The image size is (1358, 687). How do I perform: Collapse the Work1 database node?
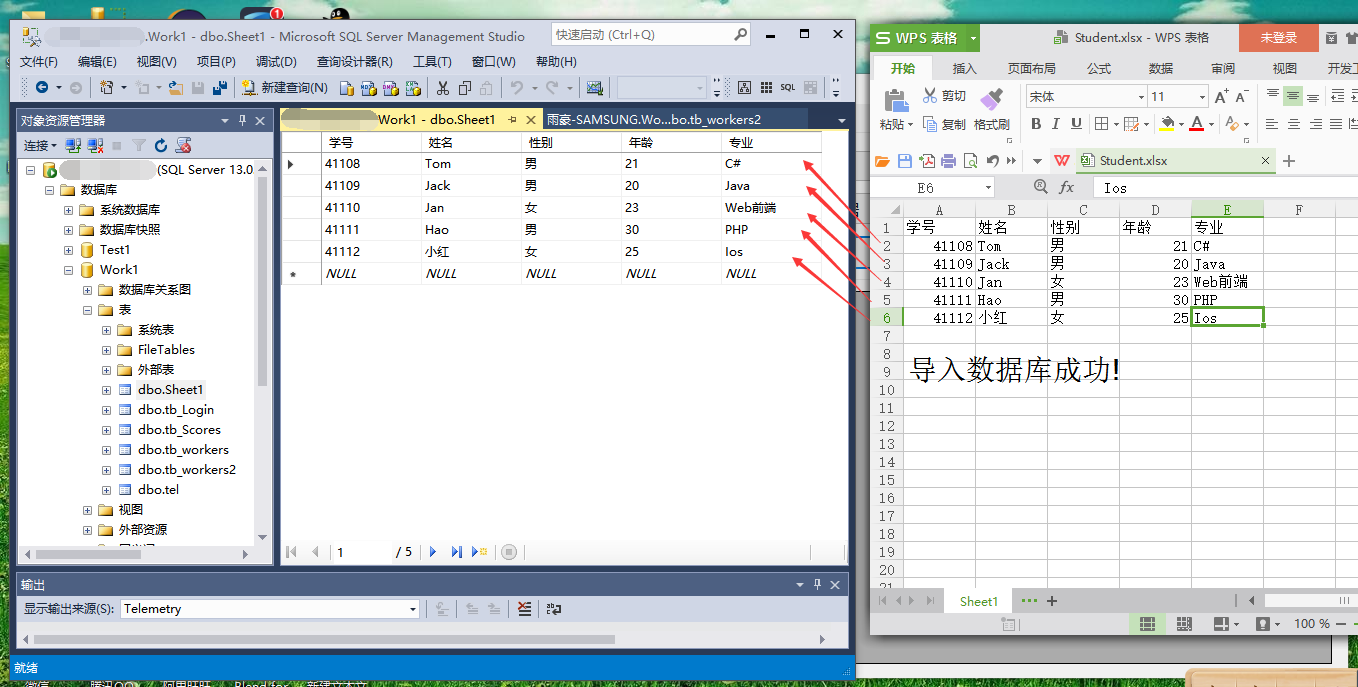point(69,270)
